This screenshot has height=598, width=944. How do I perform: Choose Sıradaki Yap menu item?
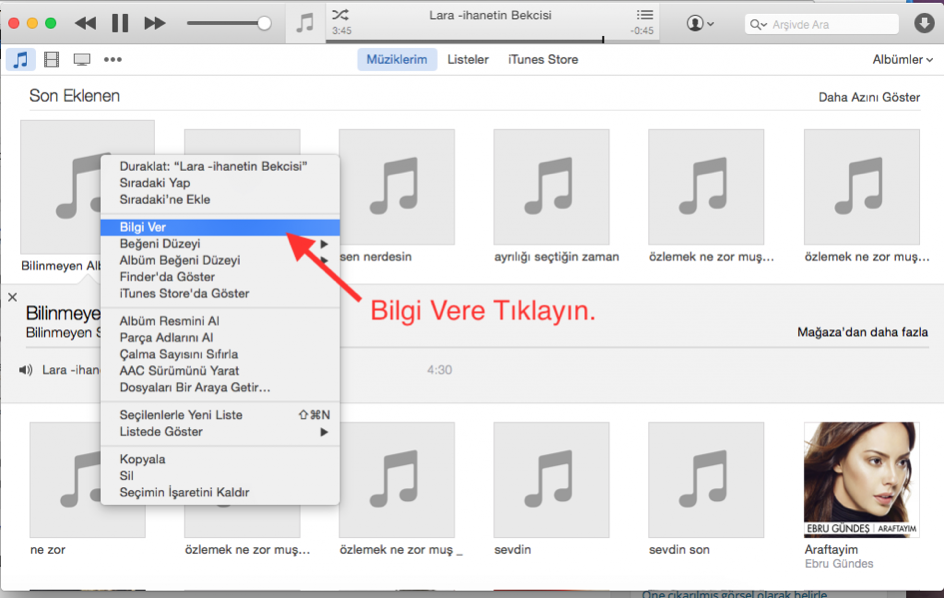point(220,183)
